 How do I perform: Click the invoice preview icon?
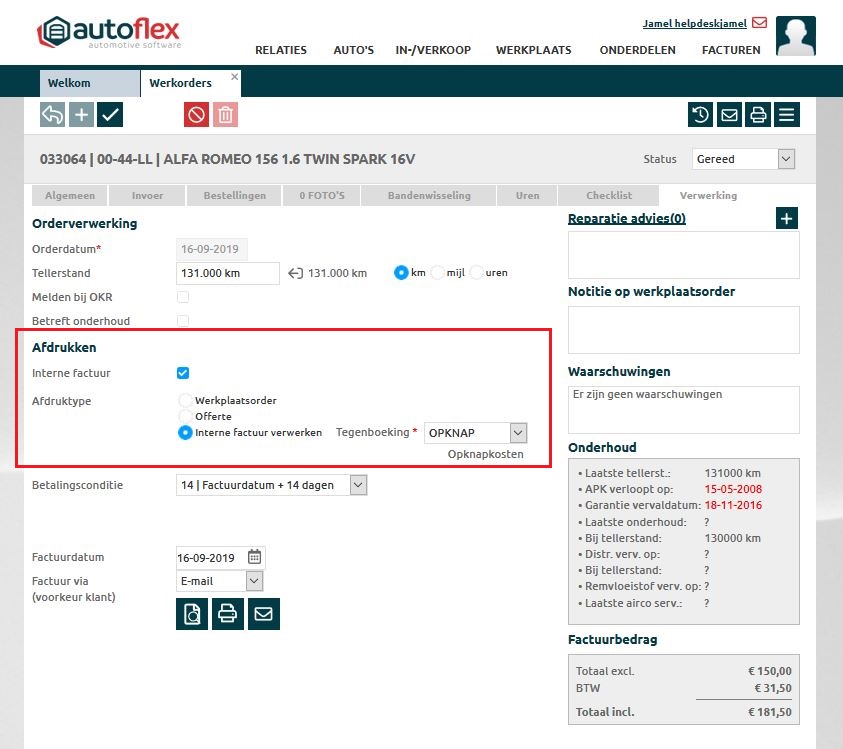coord(191,614)
